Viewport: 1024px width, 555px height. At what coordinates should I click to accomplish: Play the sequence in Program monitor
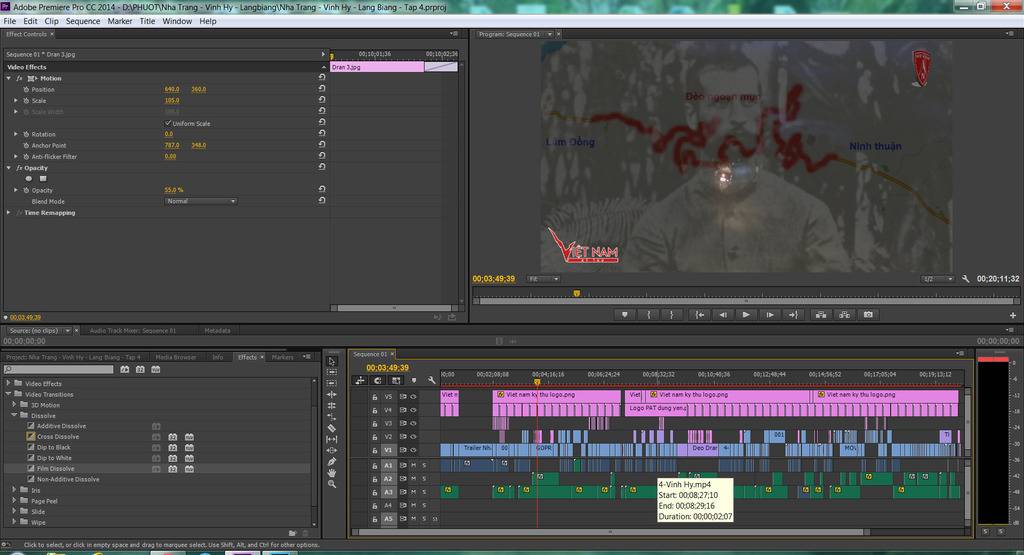[x=746, y=315]
